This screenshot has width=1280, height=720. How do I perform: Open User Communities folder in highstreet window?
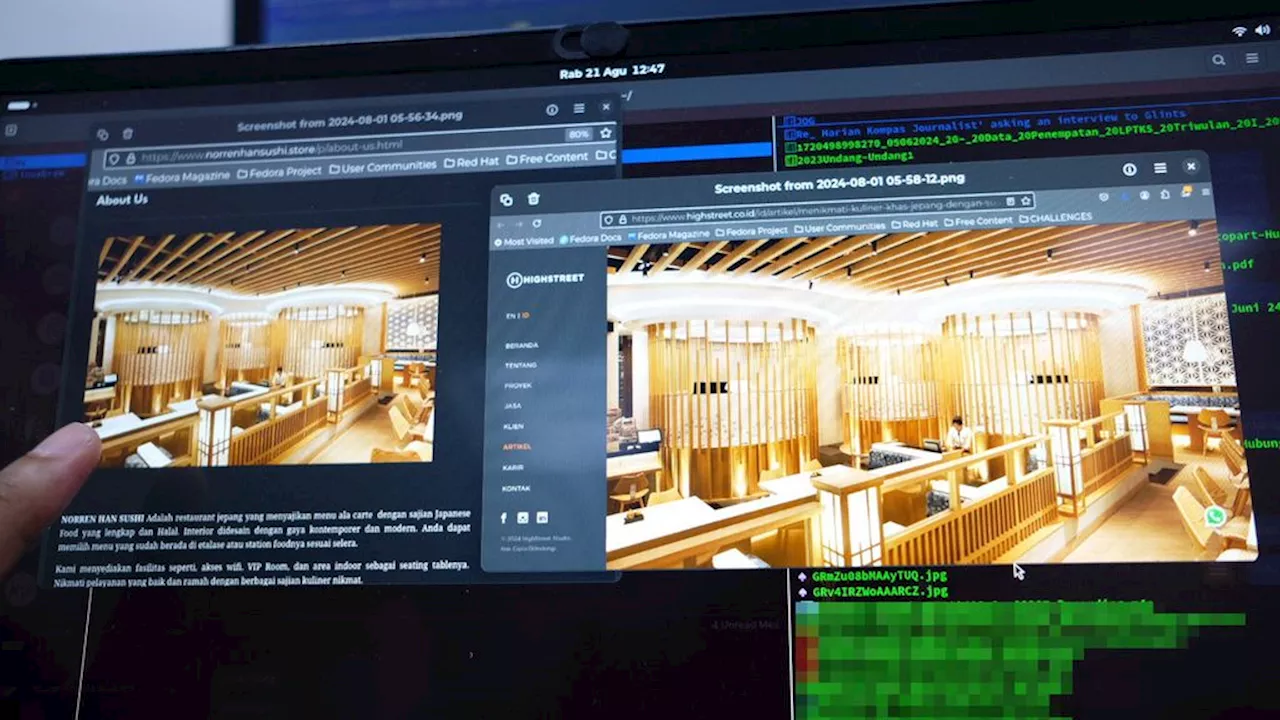(840, 227)
